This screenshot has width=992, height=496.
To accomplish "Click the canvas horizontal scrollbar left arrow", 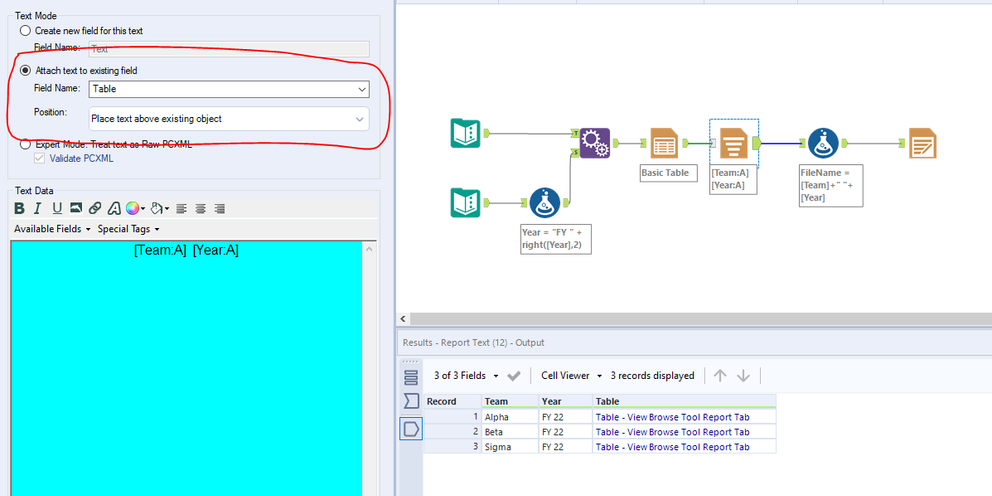I will tap(404, 319).
